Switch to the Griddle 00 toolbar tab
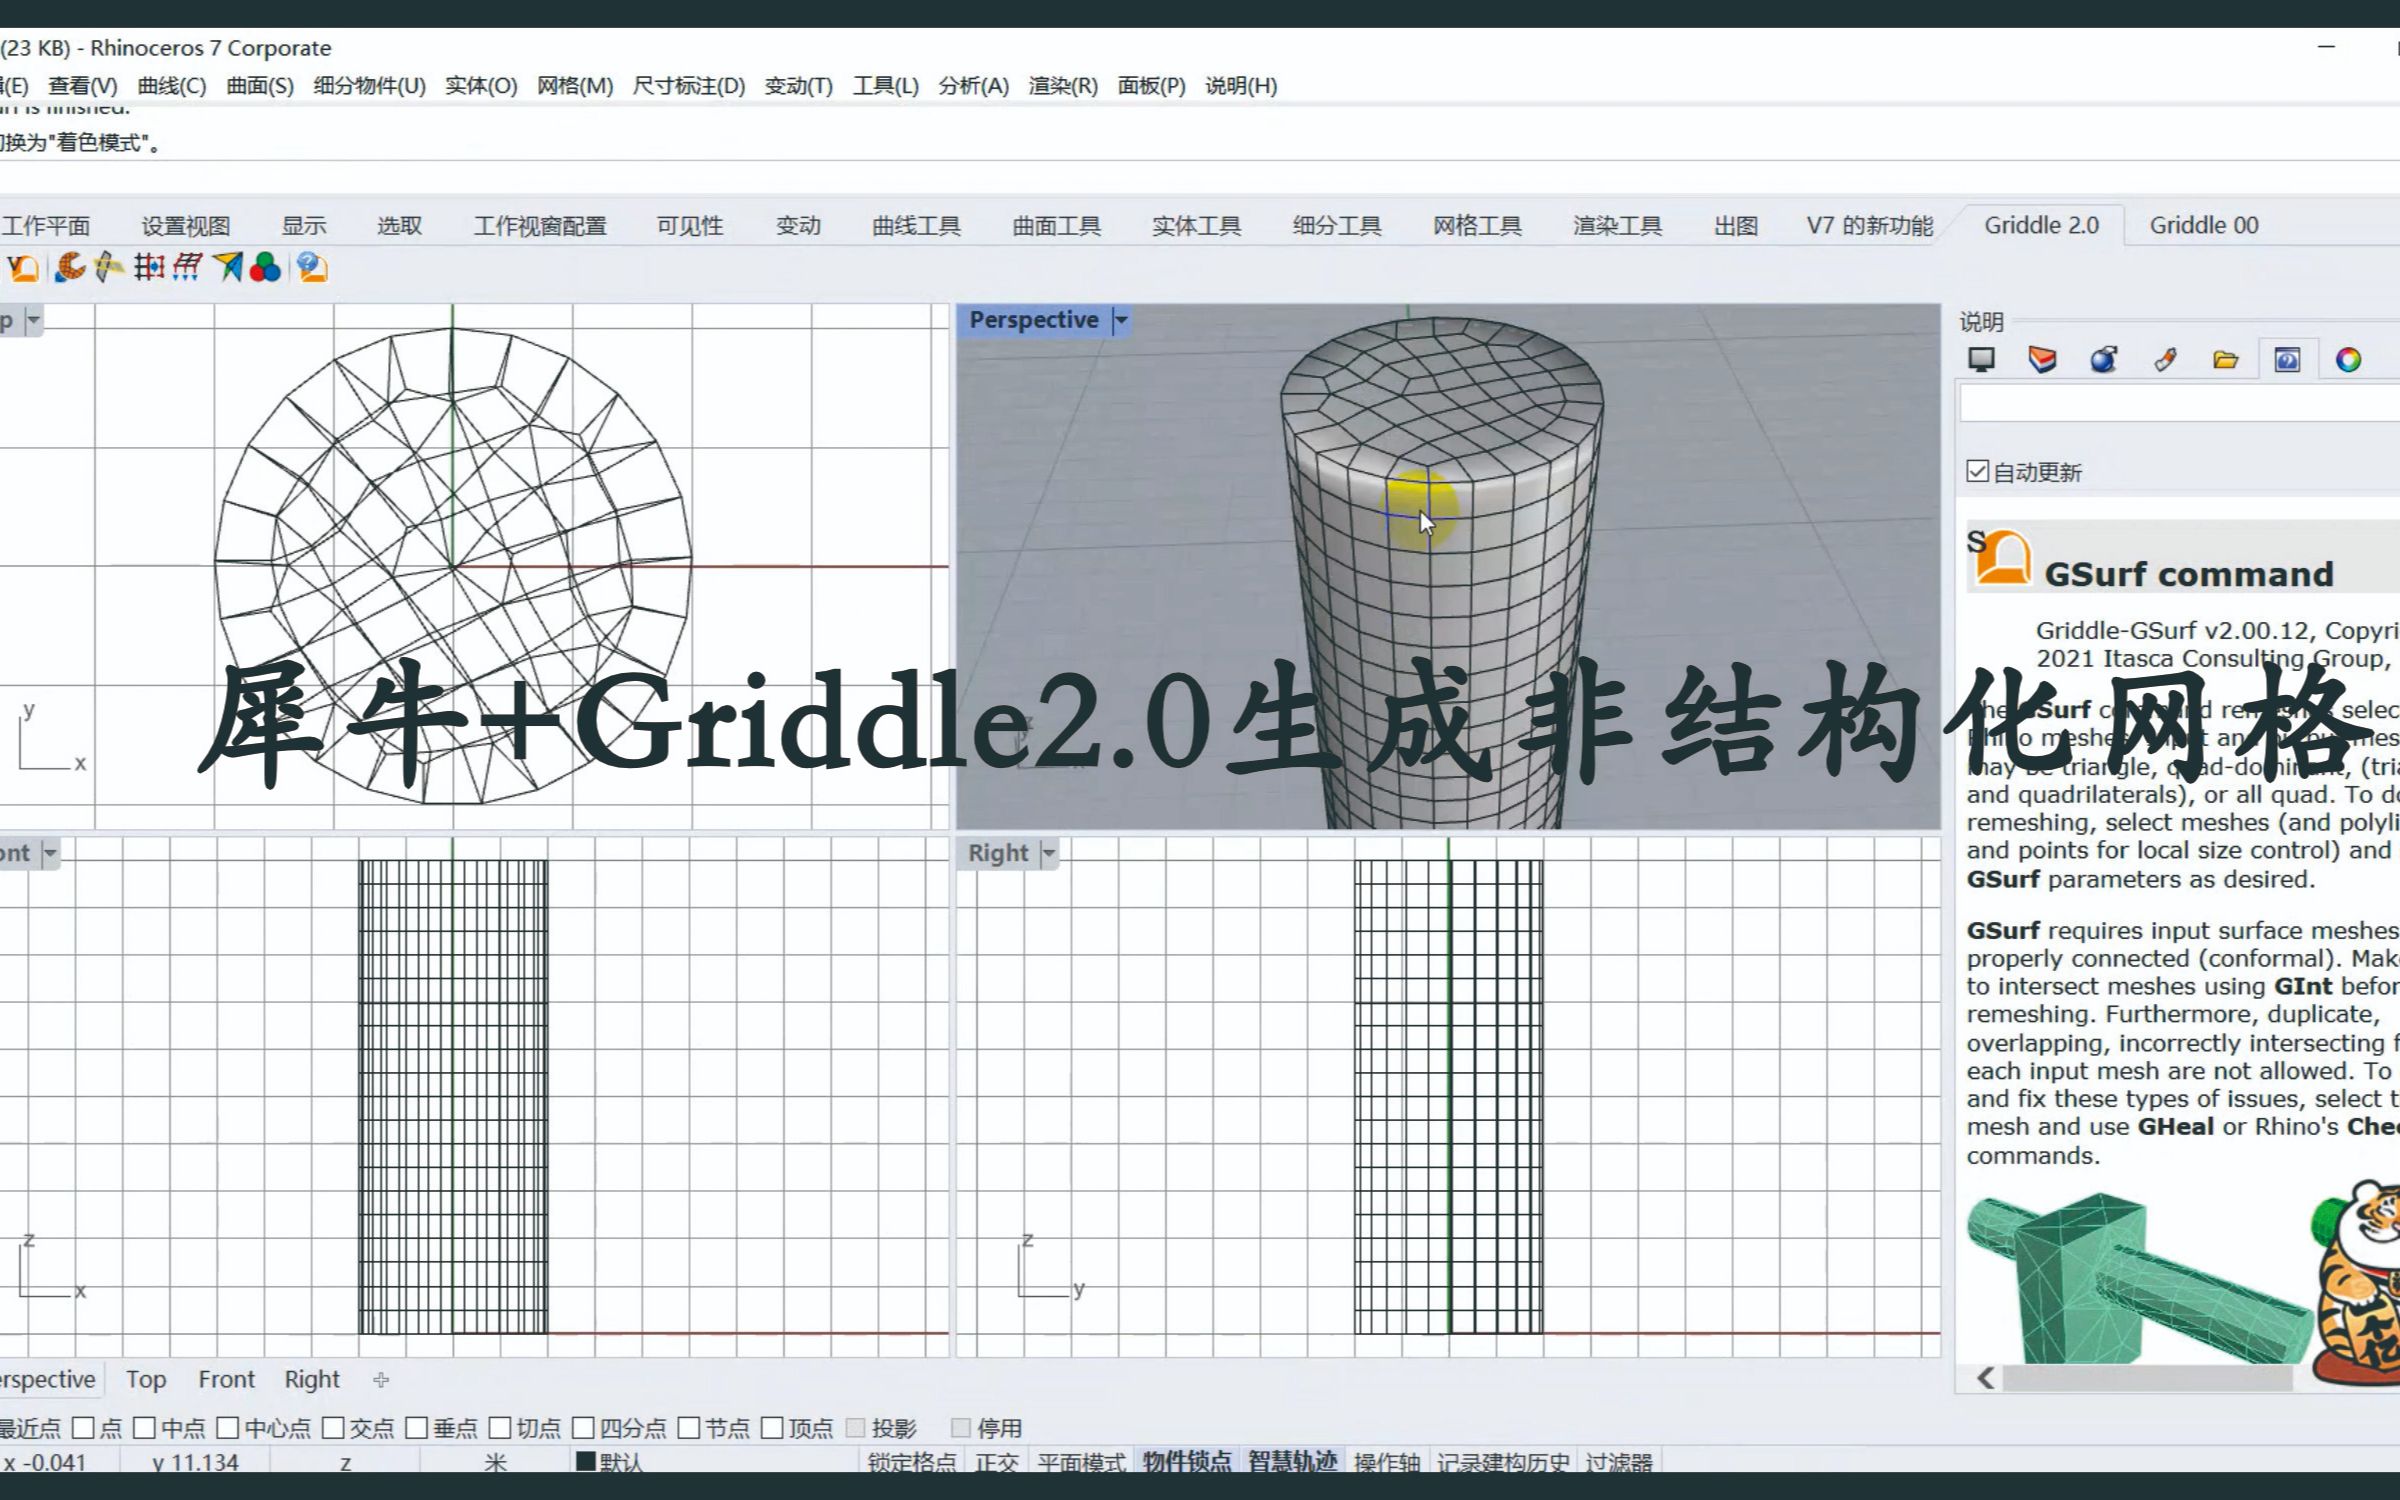 tap(2204, 226)
